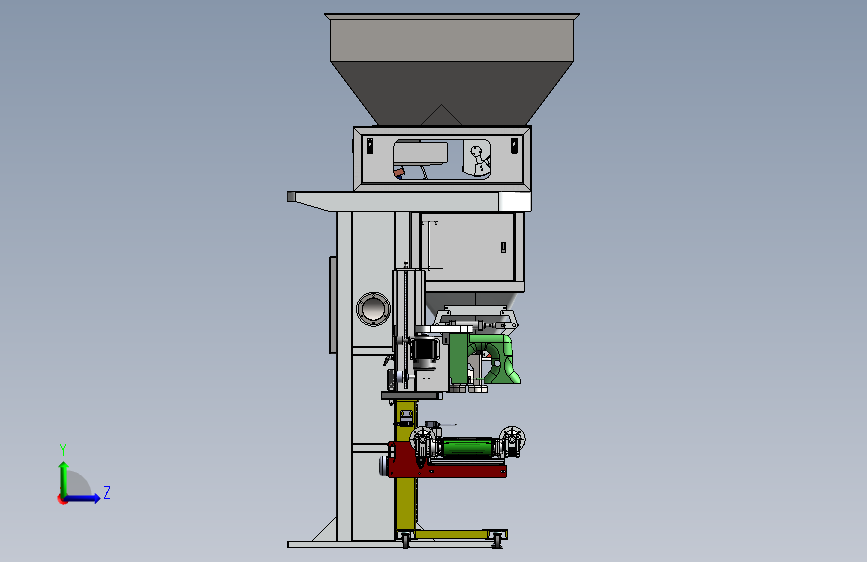Viewport: 867px width, 562px height.
Task: Click the green Y axis of the triad
Action: (64, 478)
